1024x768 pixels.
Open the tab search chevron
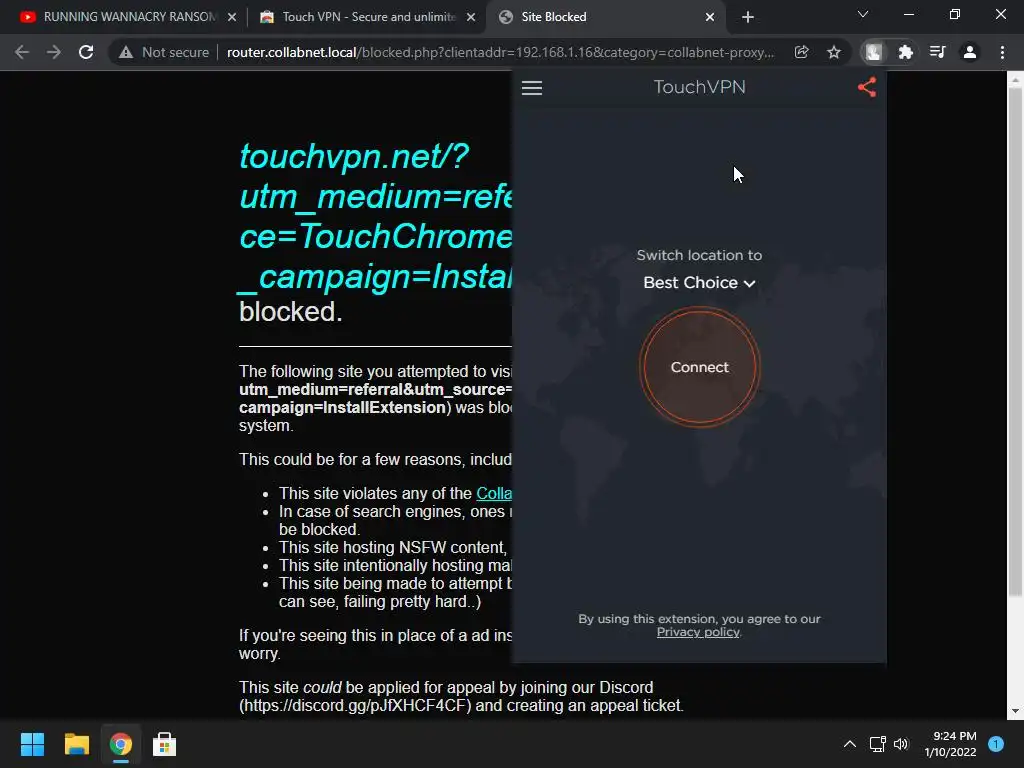pos(863,14)
